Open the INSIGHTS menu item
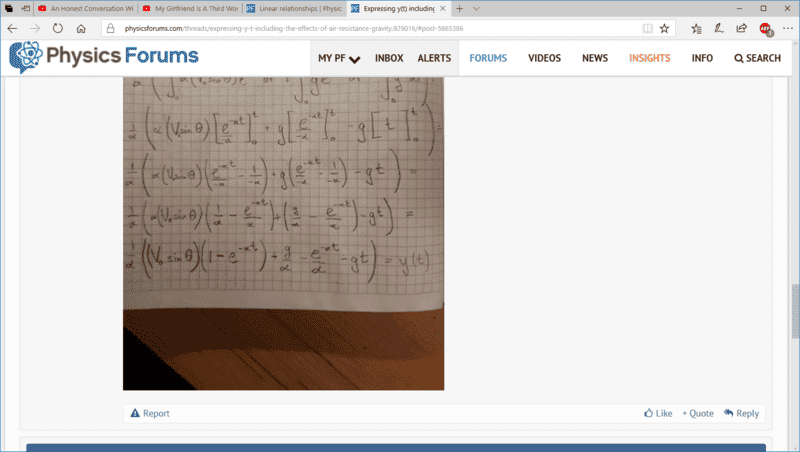This screenshot has height=452, width=800. click(649, 58)
